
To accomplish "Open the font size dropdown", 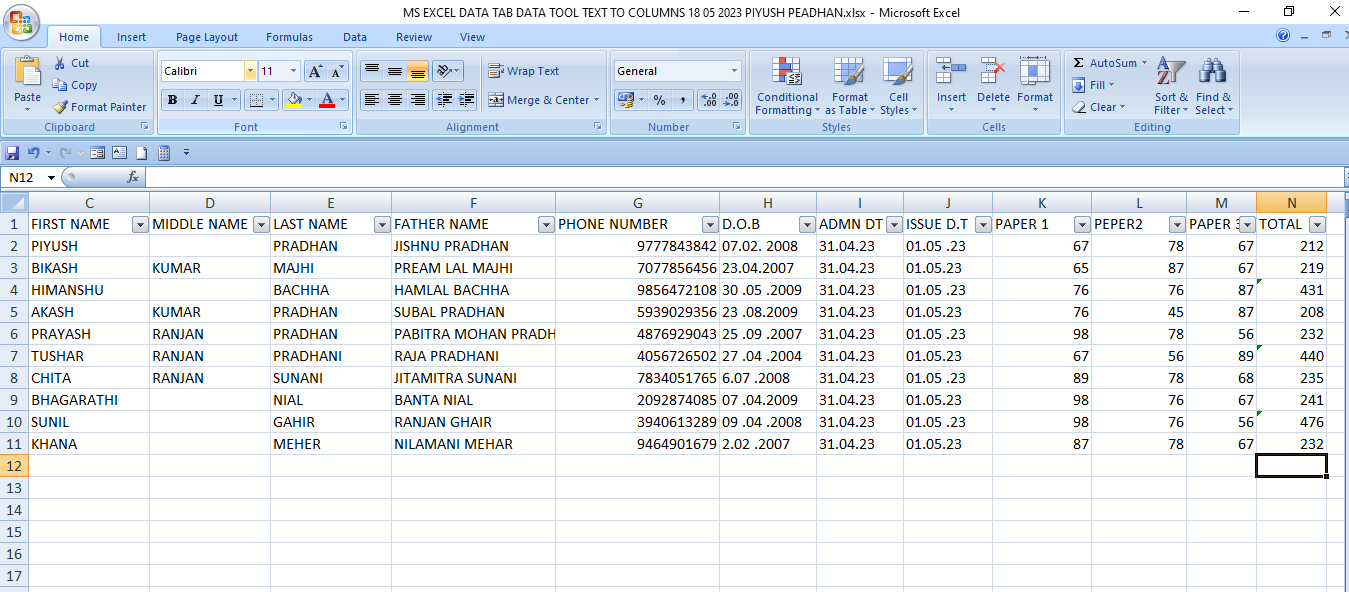I will click(293, 71).
